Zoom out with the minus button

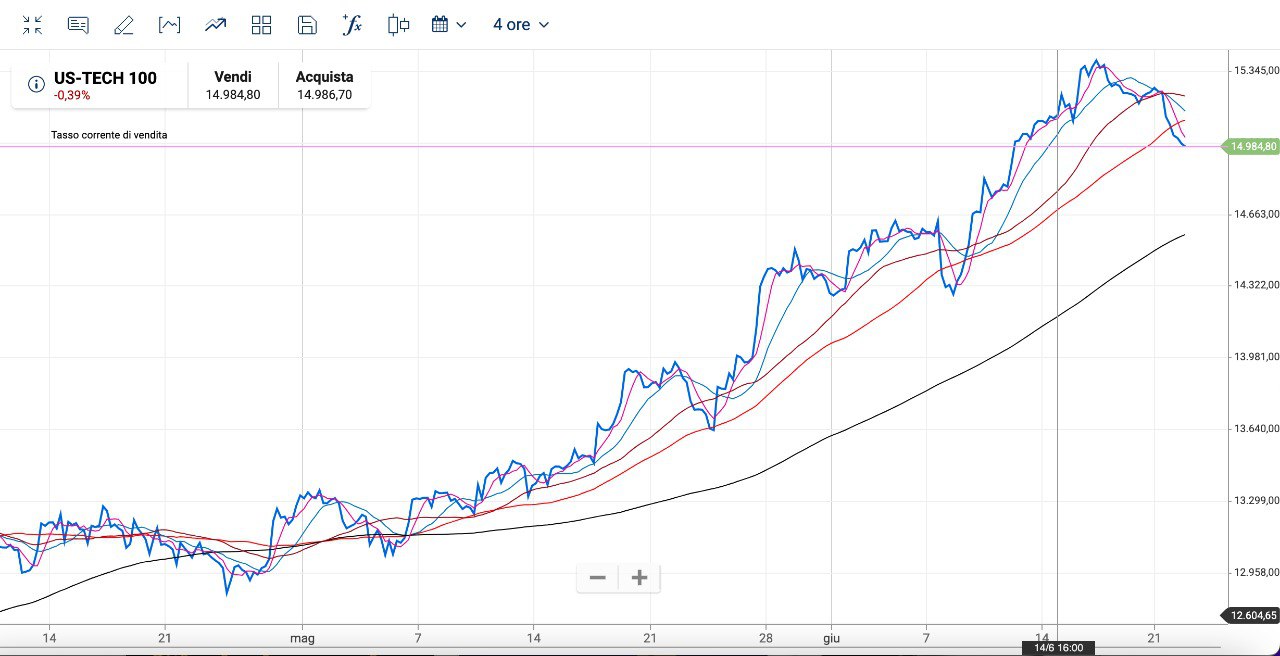click(598, 578)
